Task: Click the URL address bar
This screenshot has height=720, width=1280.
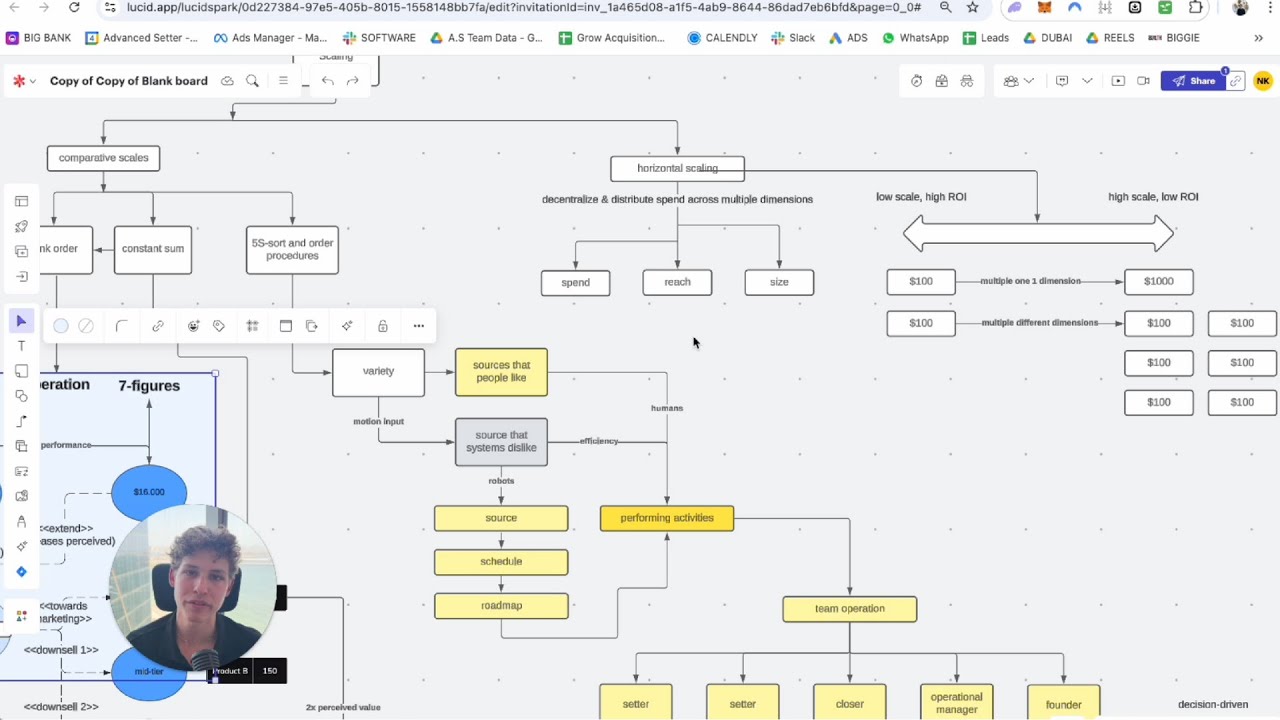Action: tap(523, 8)
